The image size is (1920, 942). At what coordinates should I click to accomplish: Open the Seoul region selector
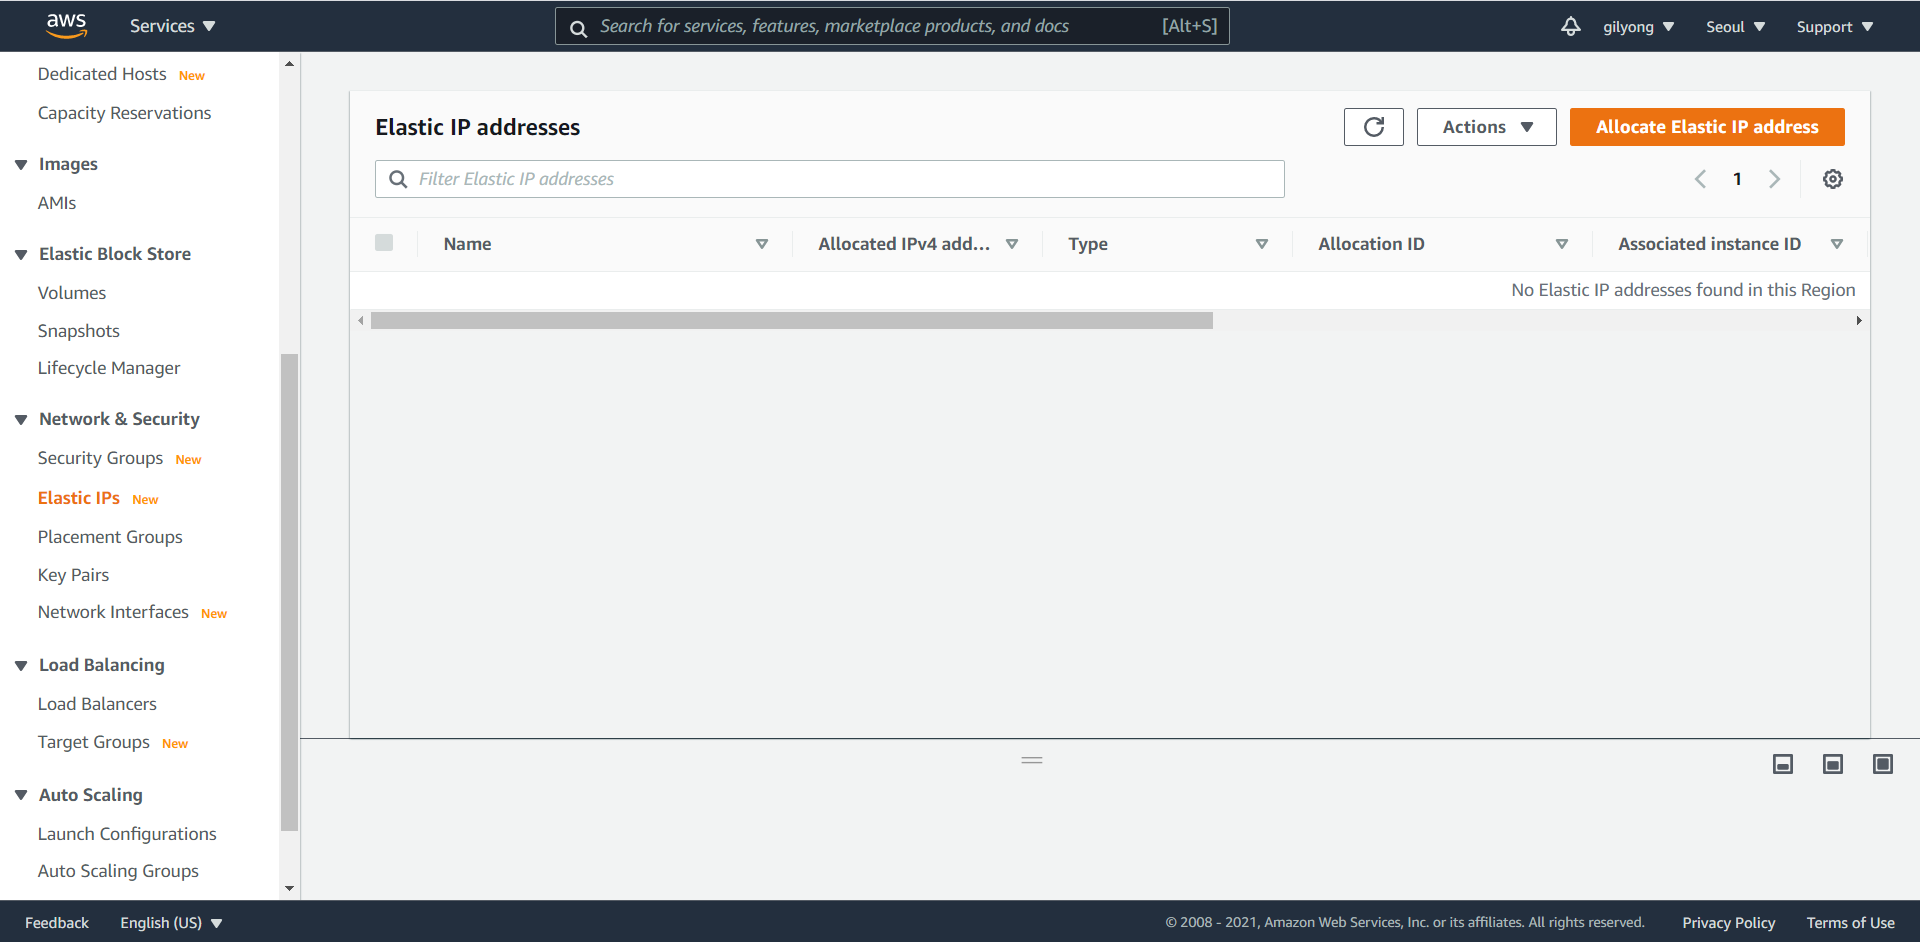point(1735,27)
